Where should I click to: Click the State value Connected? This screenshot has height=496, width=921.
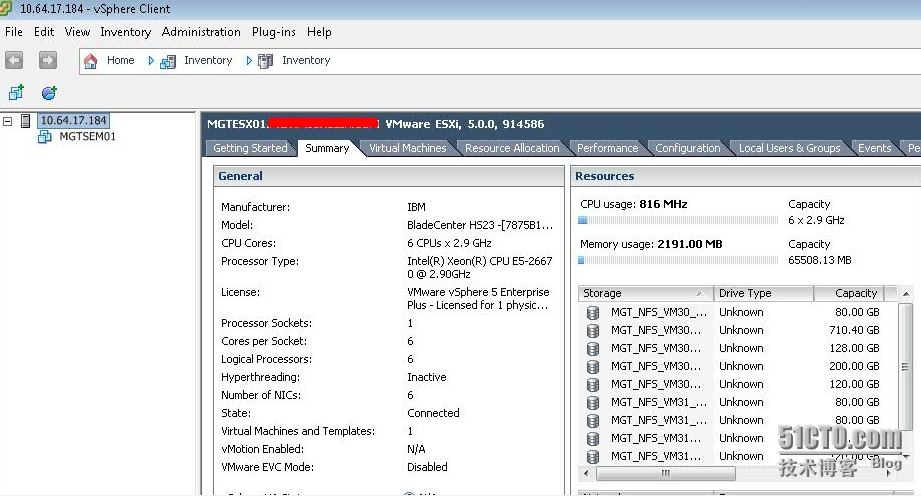[433, 413]
